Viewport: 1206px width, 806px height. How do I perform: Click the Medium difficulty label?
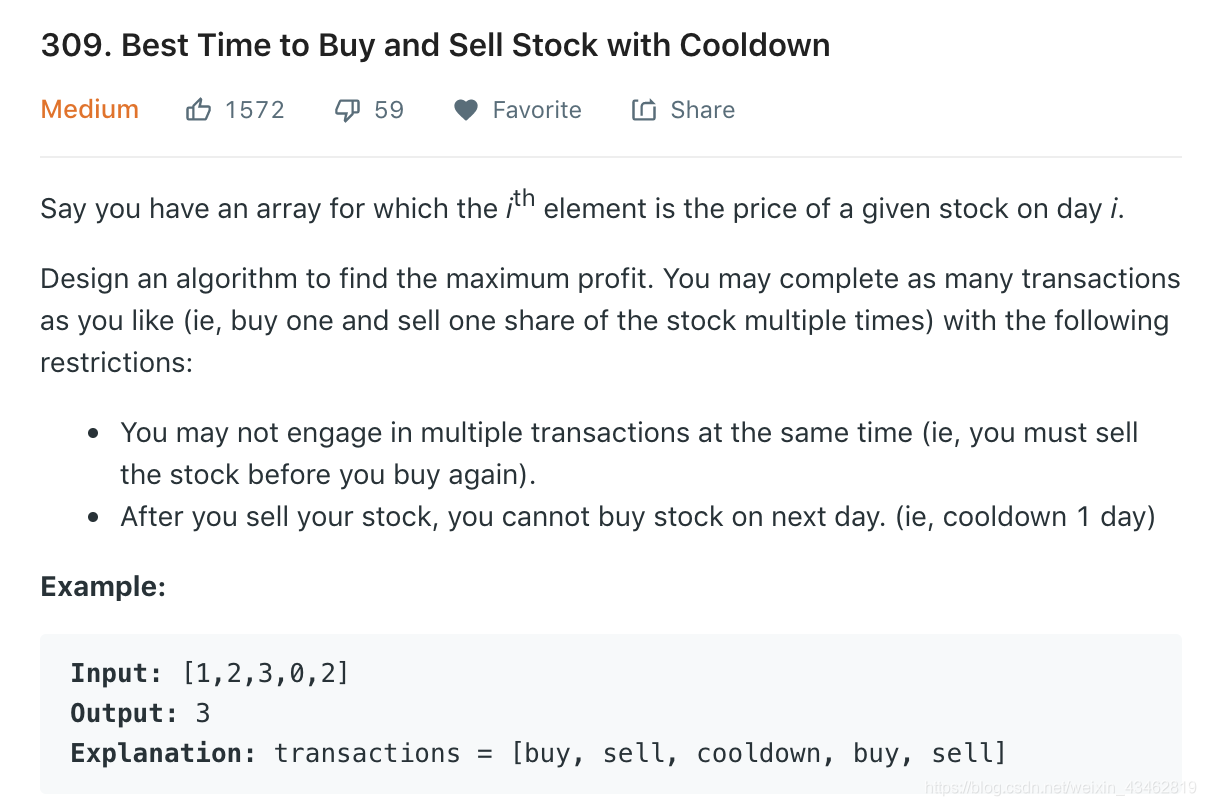pos(89,110)
